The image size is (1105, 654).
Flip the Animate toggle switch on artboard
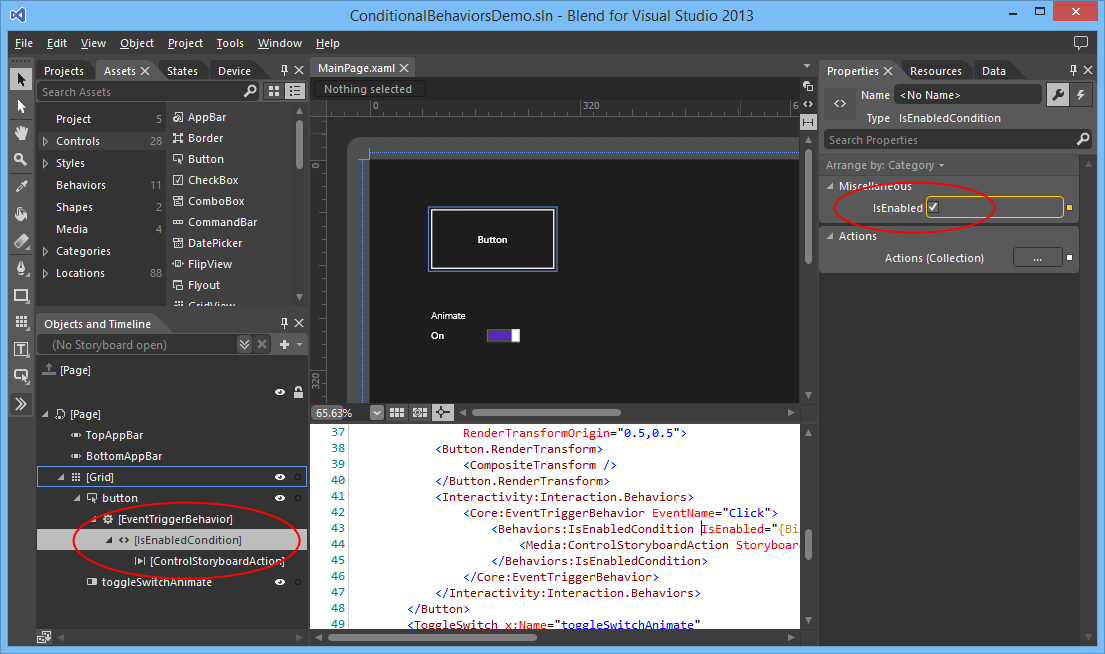click(503, 335)
